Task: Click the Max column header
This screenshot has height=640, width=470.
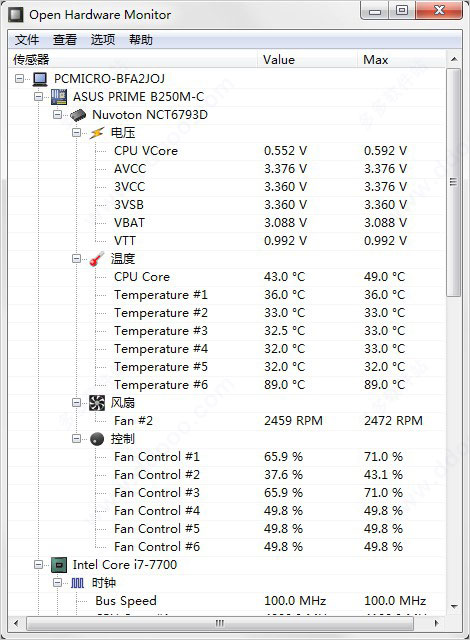Action: [401, 60]
